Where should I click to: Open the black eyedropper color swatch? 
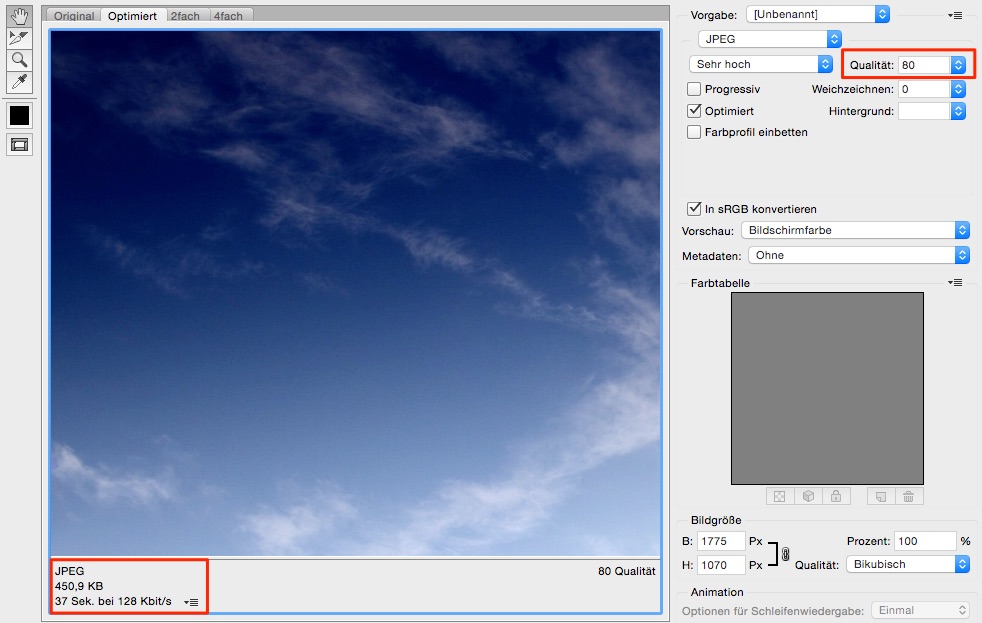coord(19,116)
